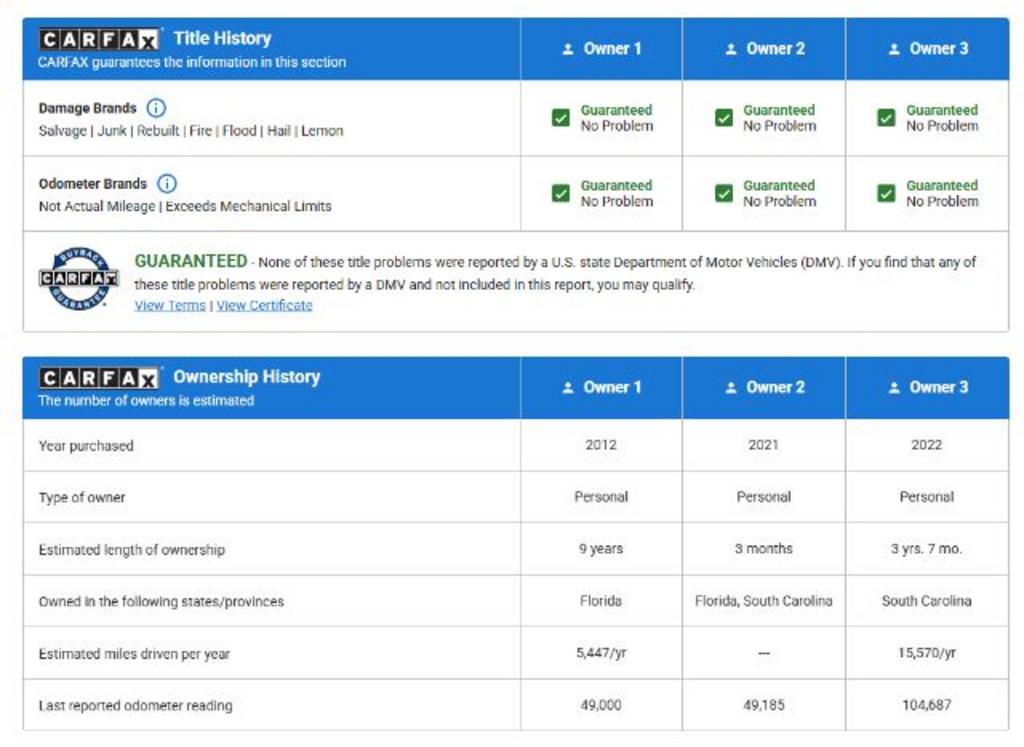Click Owner 2 person icon in Title History
Screen dimensions: 1024x747
[x=731, y=49]
